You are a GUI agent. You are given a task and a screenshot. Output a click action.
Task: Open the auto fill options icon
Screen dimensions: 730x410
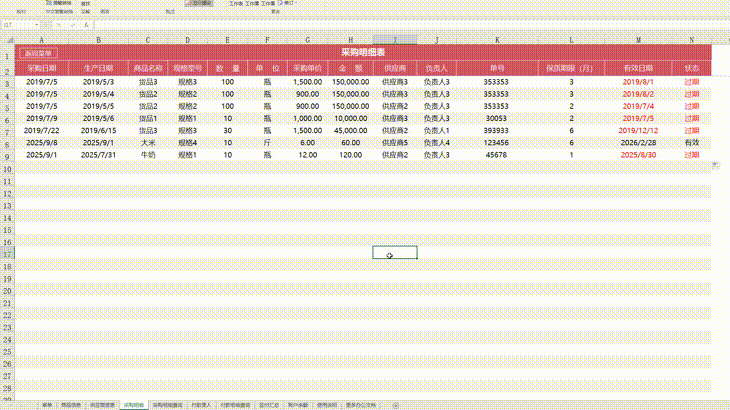pyautogui.click(x=716, y=165)
